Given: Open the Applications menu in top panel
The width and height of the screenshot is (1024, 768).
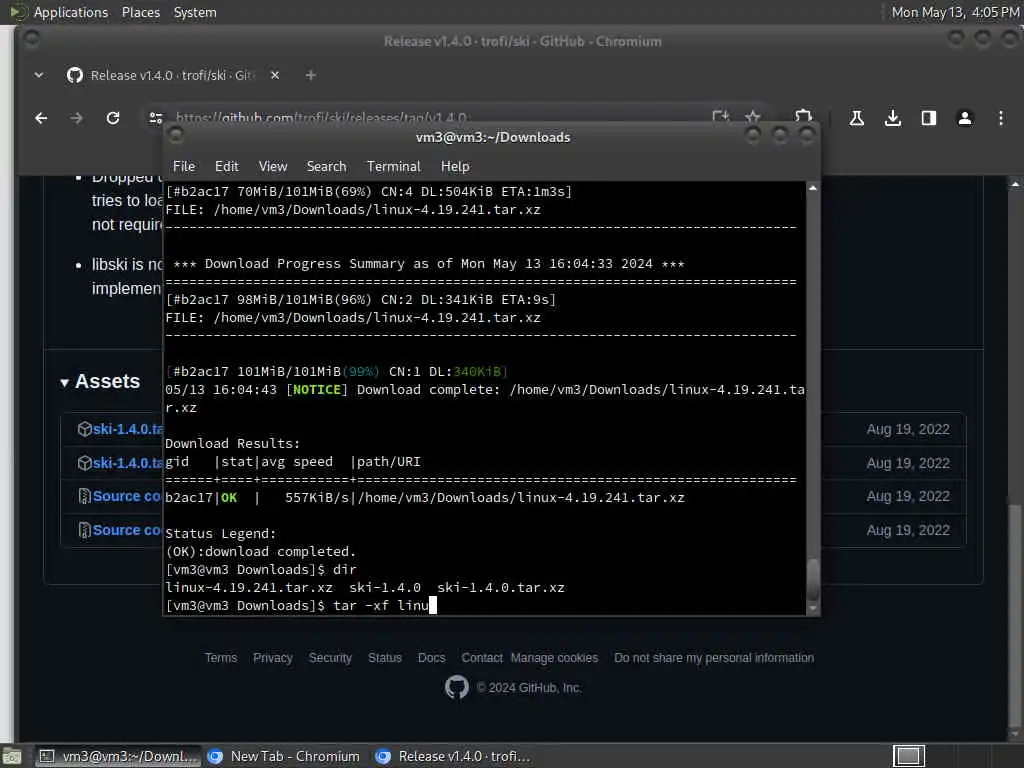Looking at the screenshot, I should pos(71,12).
